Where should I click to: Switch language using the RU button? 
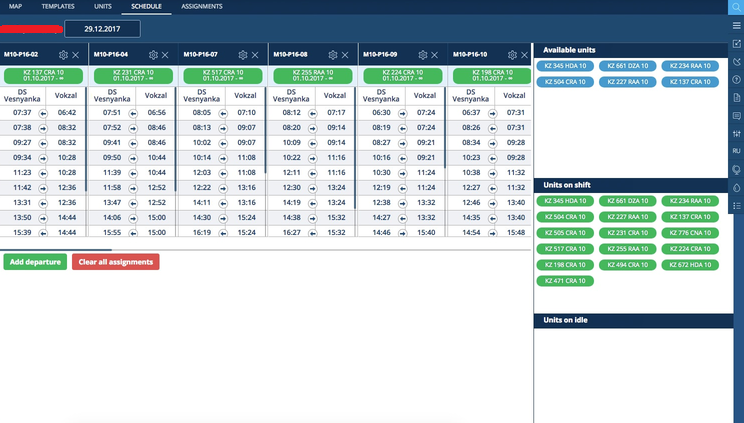(x=736, y=151)
